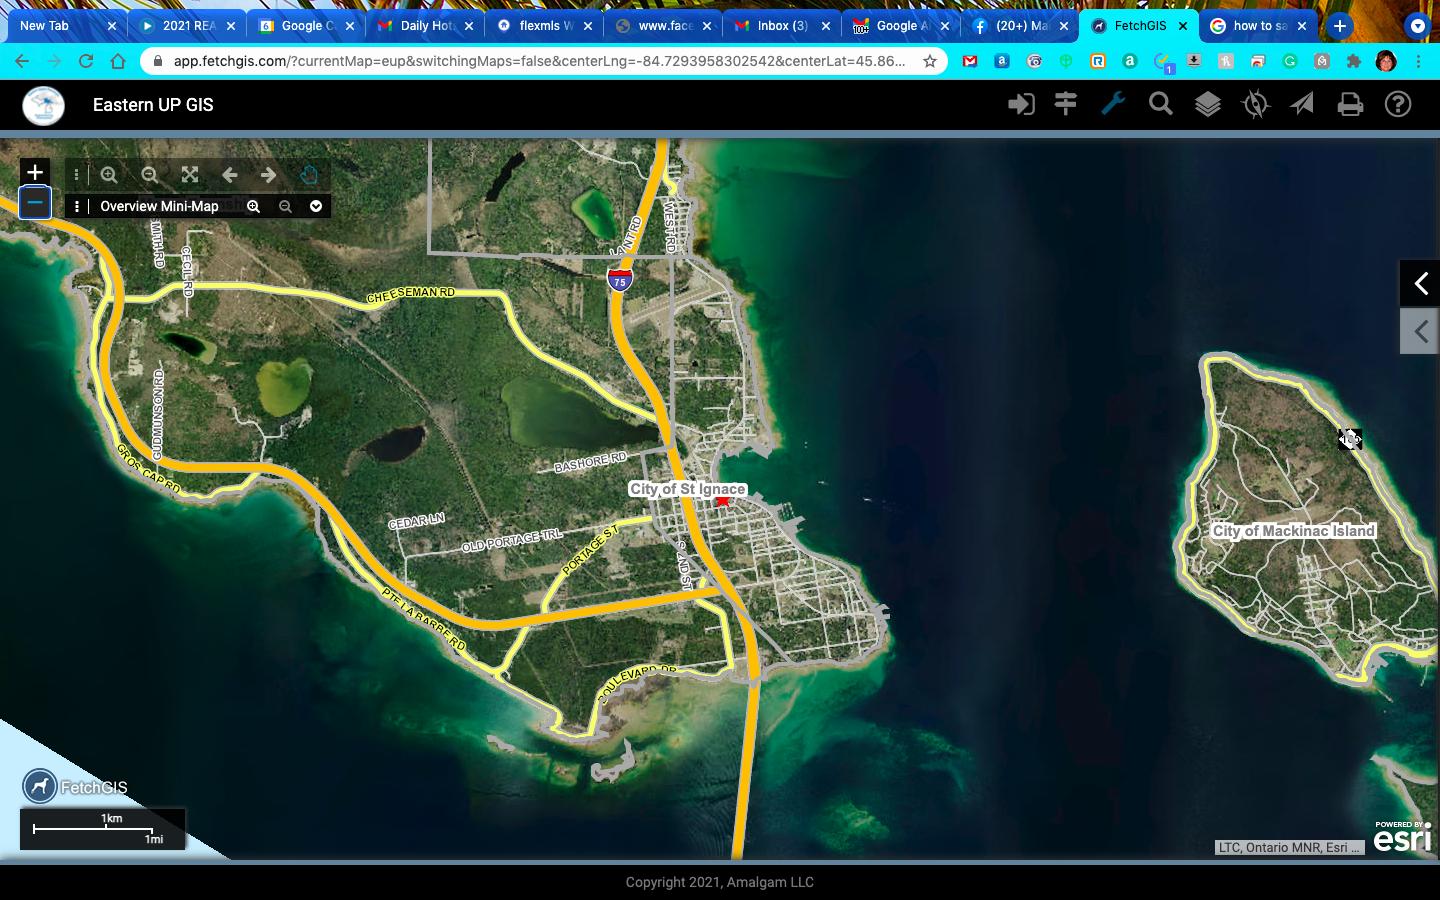Click the wrench tools icon
The image size is (1440, 900).
[1113, 104]
